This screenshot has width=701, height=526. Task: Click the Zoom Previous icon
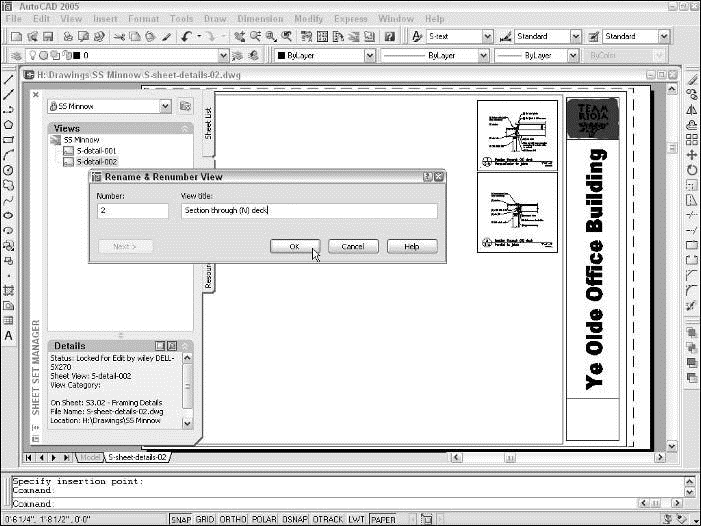click(287, 37)
